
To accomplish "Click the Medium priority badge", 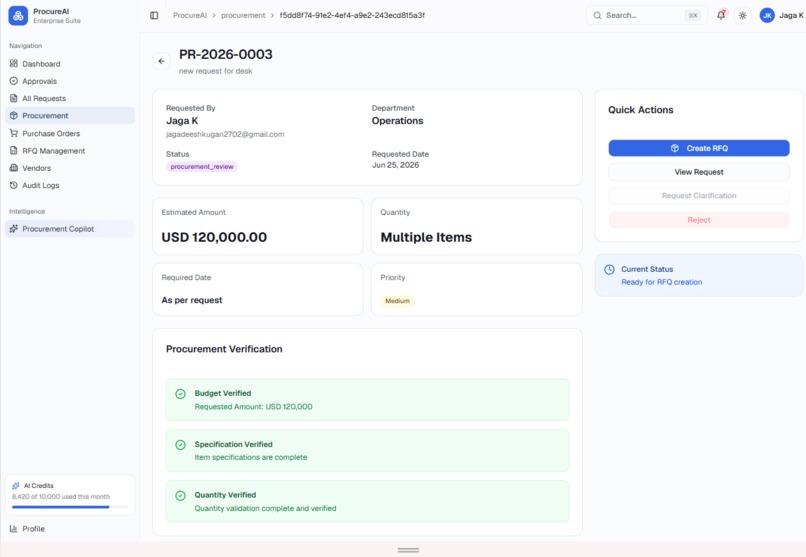I will [397, 301].
